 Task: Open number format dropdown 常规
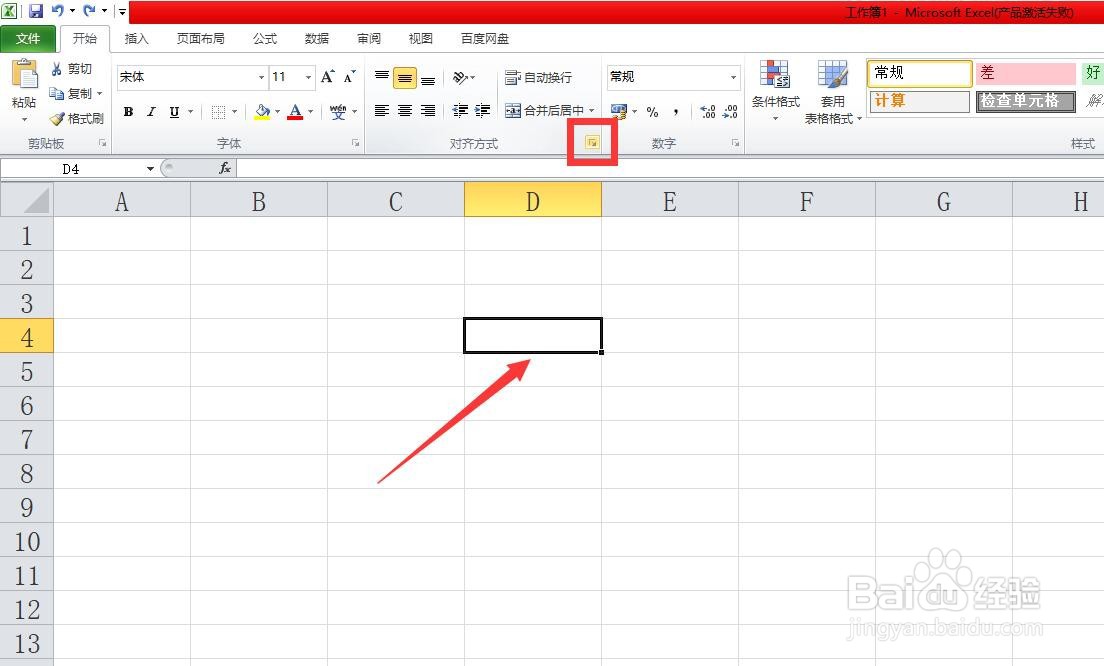point(734,77)
